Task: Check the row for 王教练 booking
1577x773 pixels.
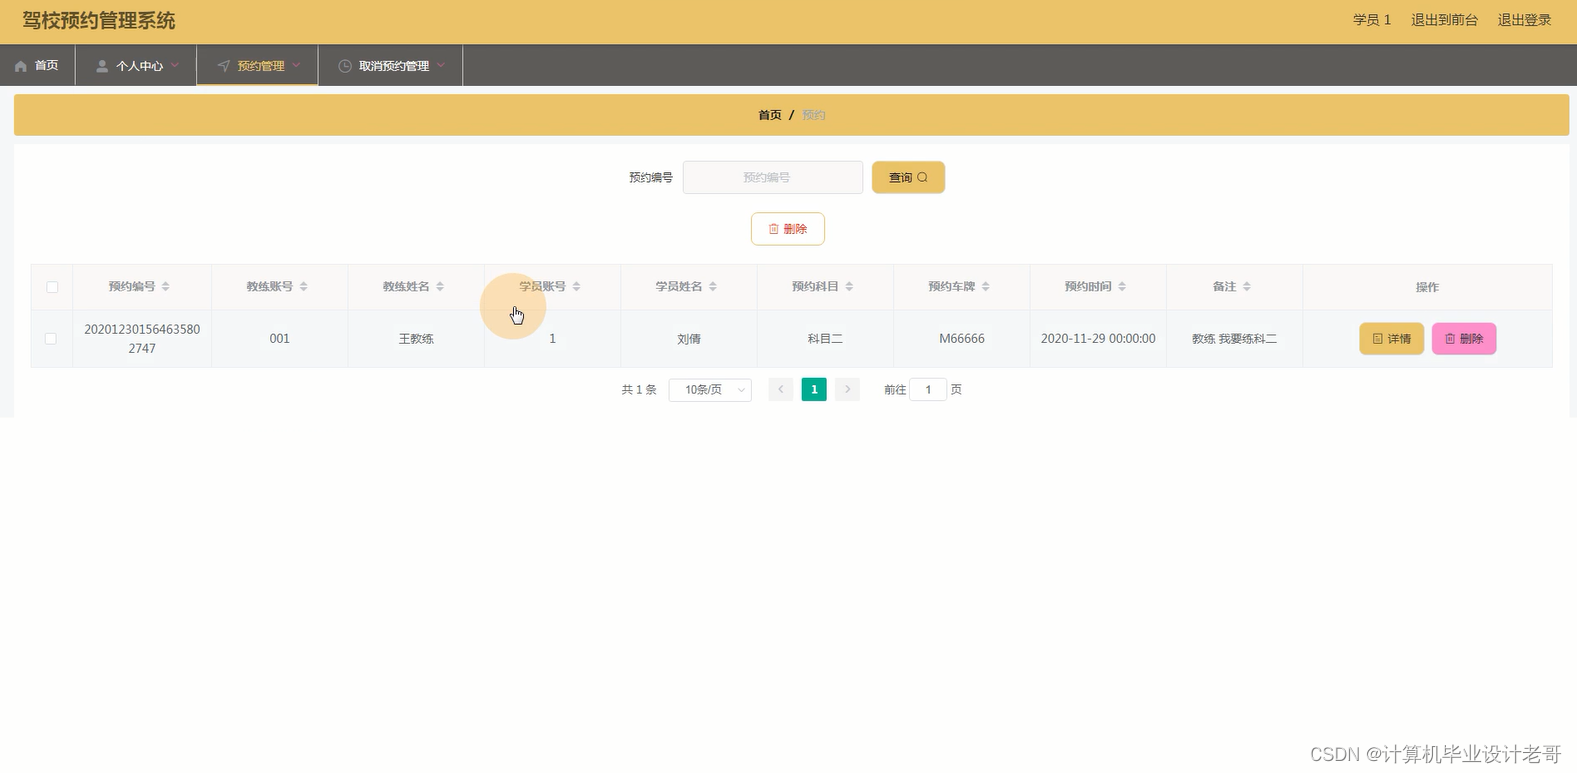Action: coord(51,339)
